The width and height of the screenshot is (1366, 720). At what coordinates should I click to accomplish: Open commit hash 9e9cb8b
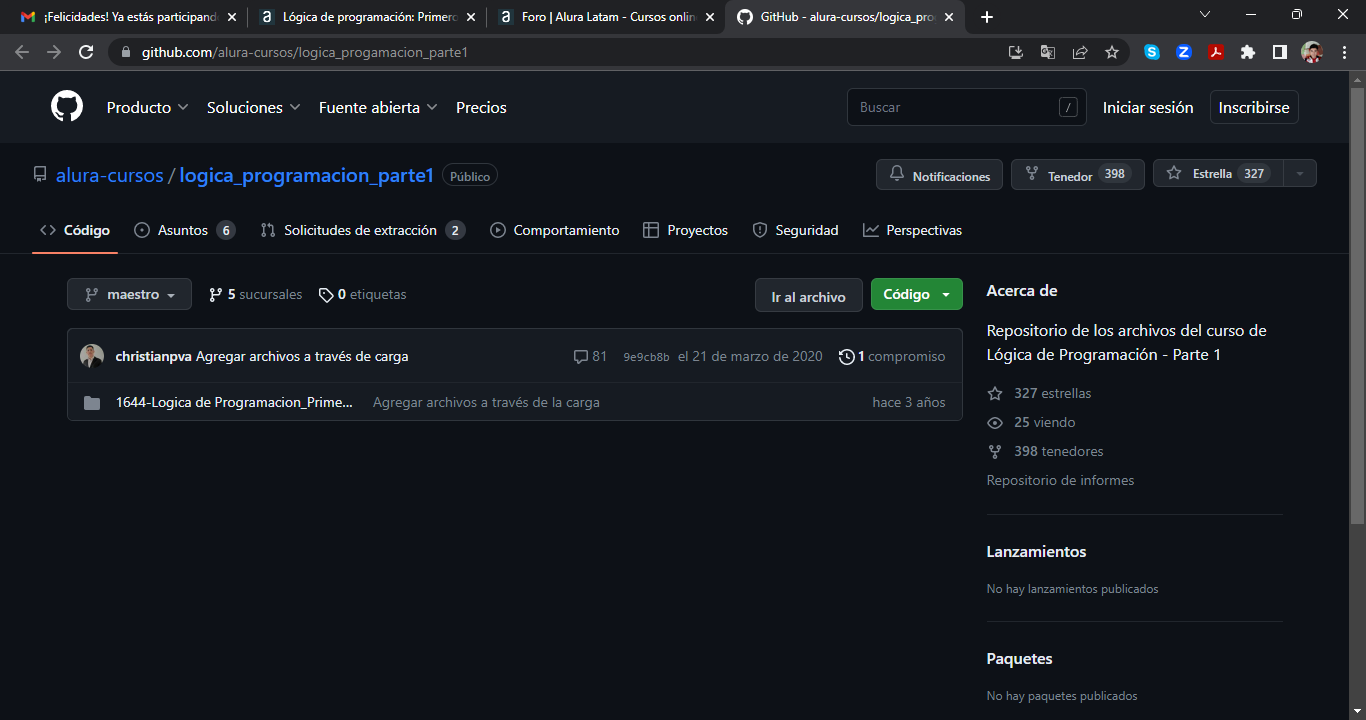(646, 357)
